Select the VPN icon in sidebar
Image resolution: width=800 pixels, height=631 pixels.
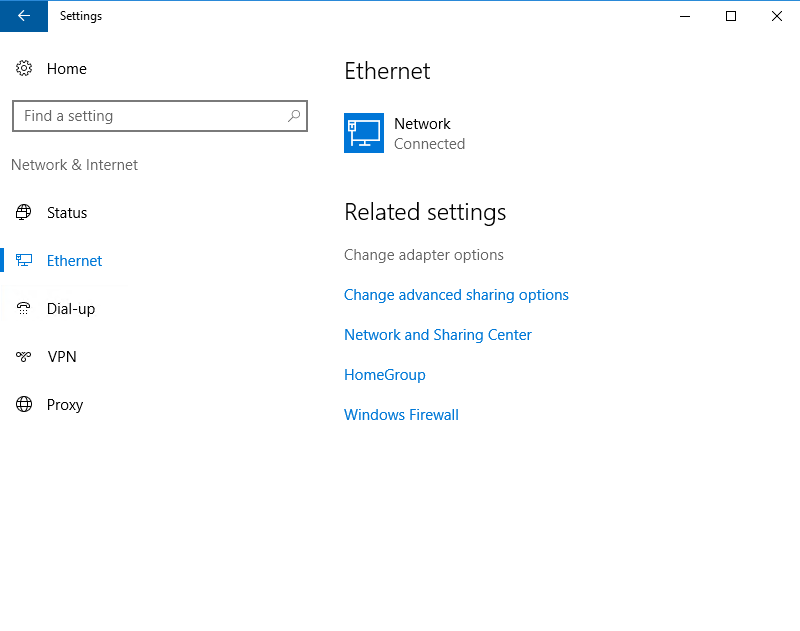pyautogui.click(x=24, y=357)
